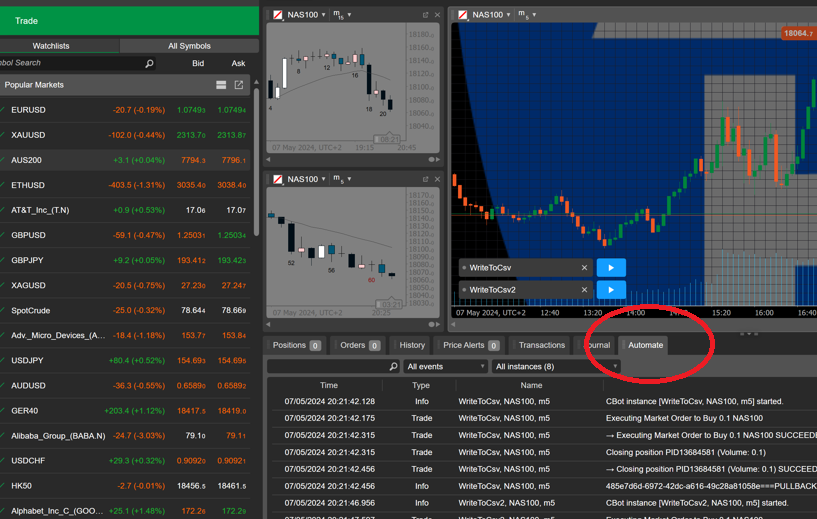
Task: Select the 'Closing position PID13684581 (Volume: 0.1)' entry
Action: [542, 452]
